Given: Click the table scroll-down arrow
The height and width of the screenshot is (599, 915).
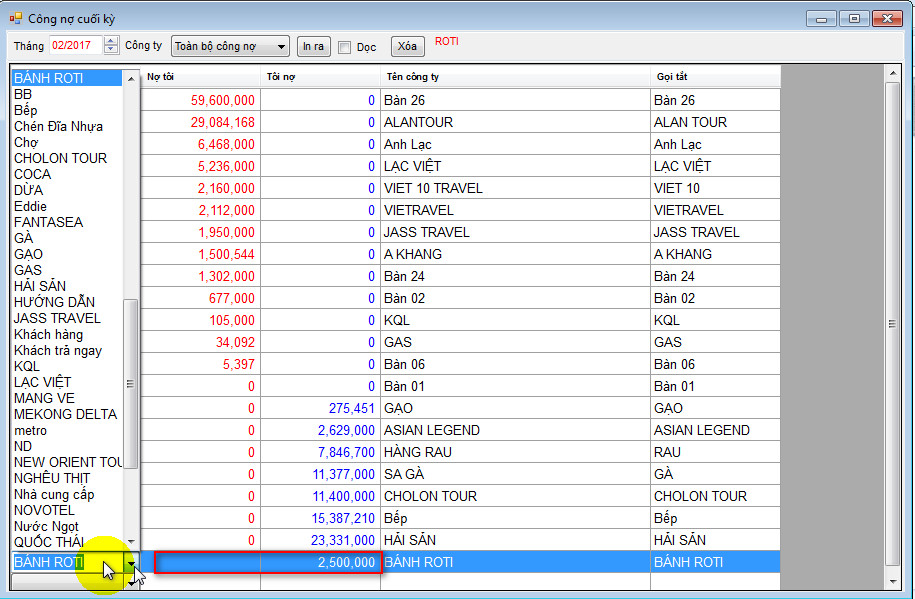Looking at the screenshot, I should (x=892, y=581).
